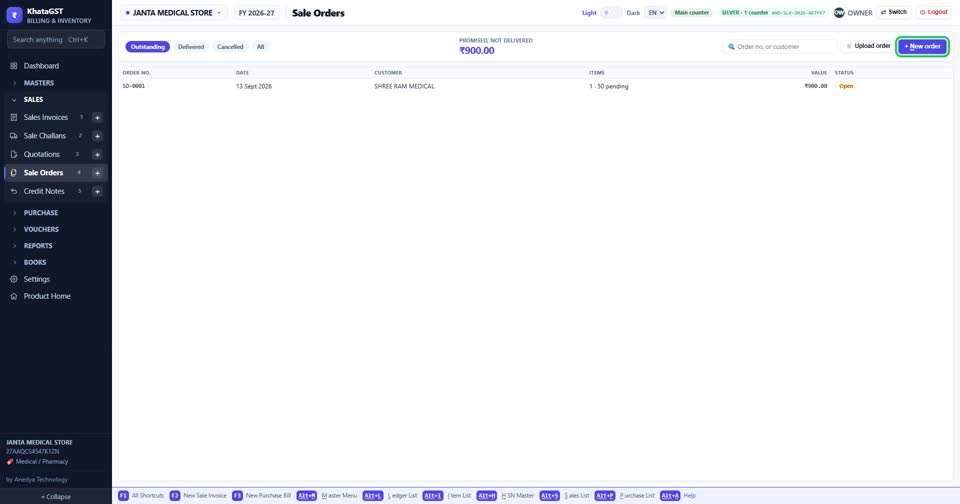This screenshot has width=960, height=504.
Task: Create a New order
Action: click(x=923, y=47)
